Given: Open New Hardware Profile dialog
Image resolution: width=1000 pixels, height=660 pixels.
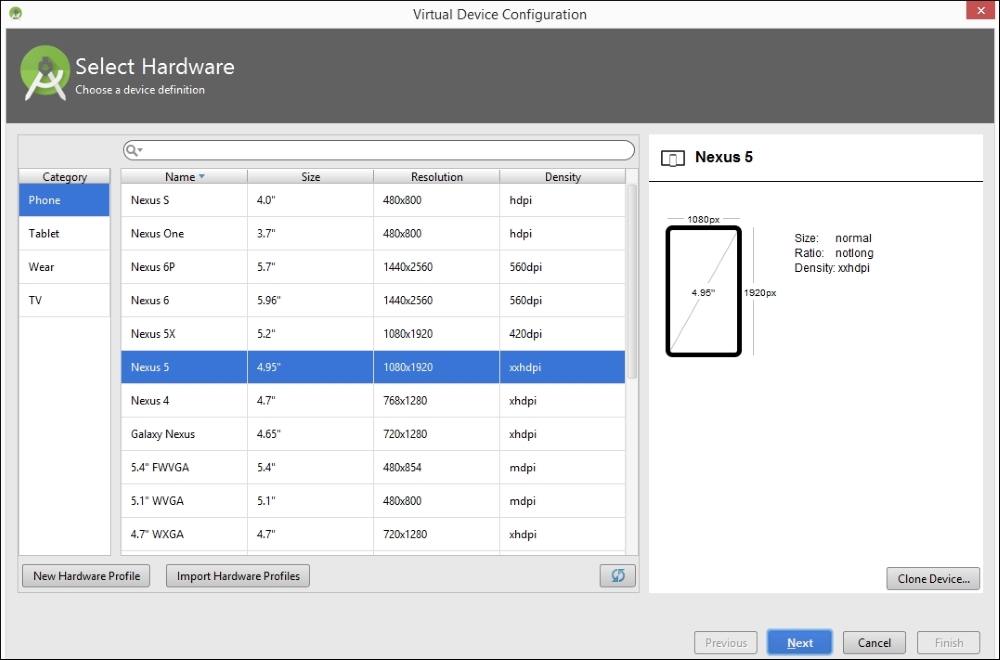Looking at the screenshot, I should click(x=86, y=576).
